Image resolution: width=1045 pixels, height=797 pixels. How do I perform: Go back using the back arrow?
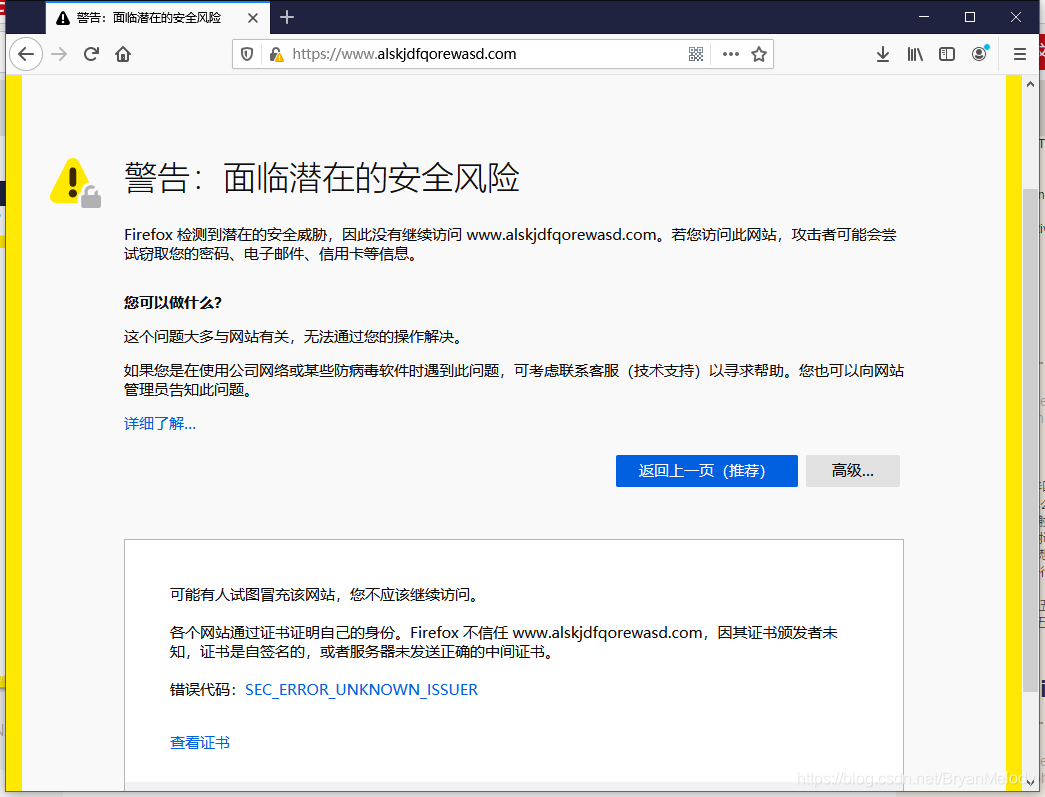click(x=26, y=54)
